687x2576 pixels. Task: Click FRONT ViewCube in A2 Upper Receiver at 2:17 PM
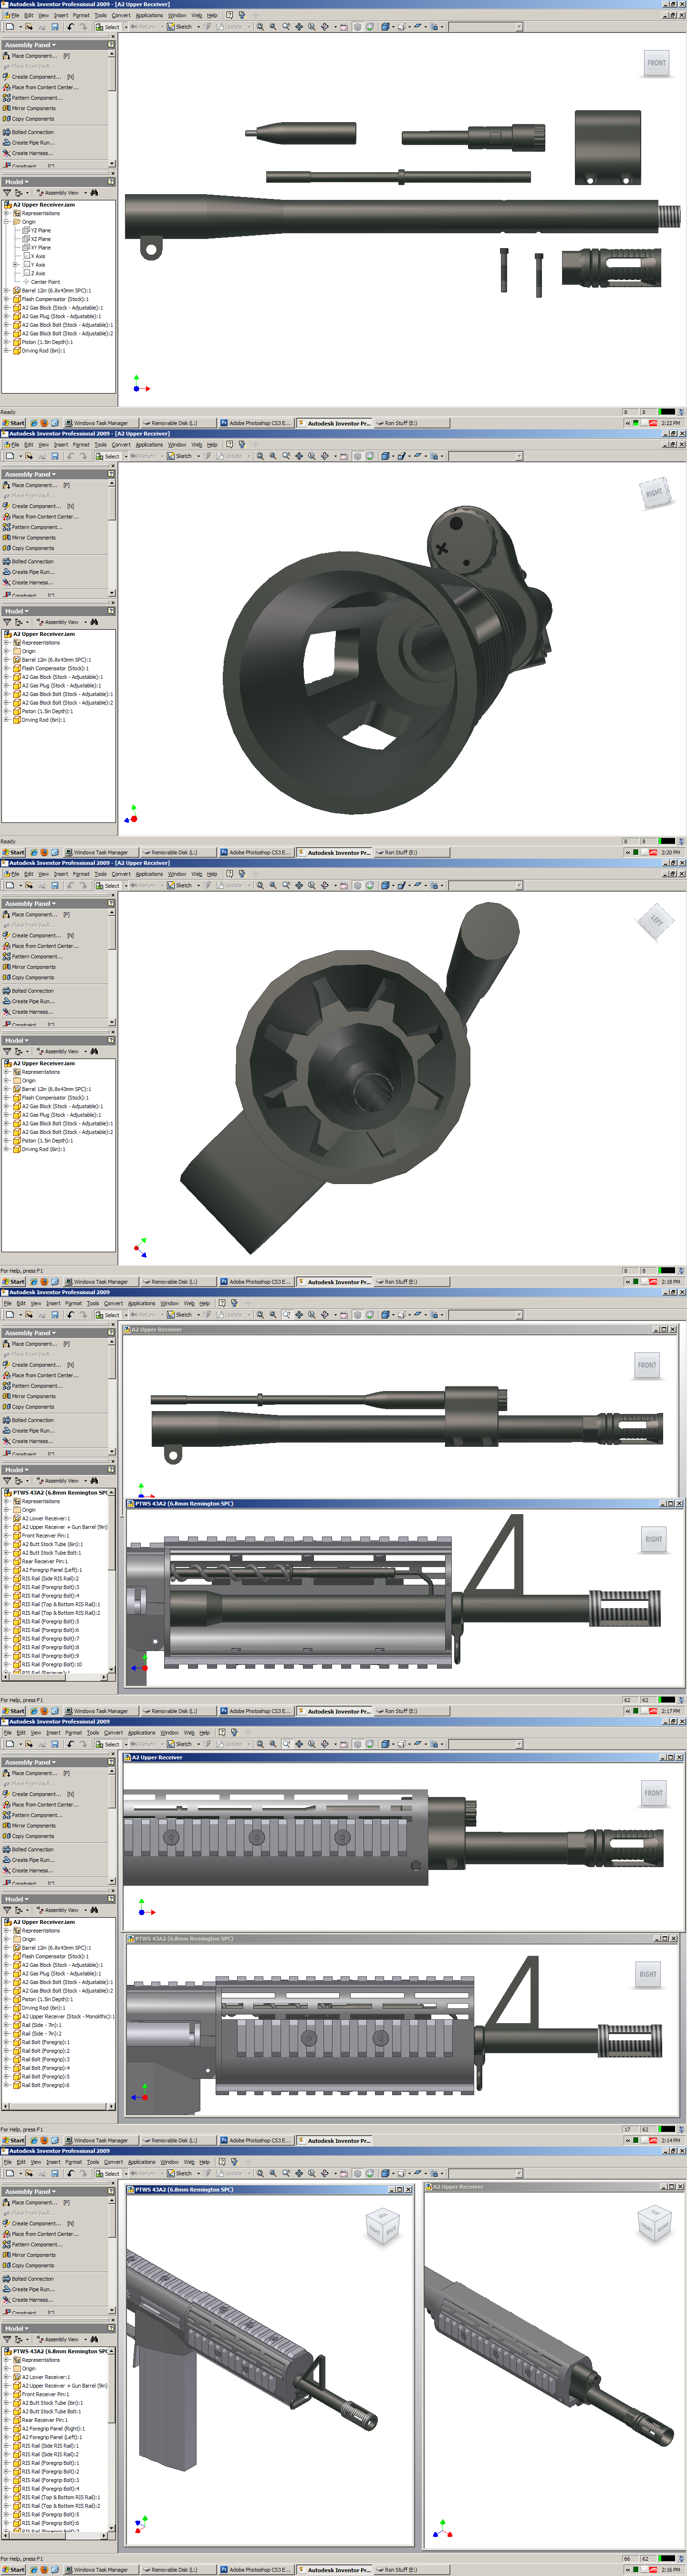coord(647,1365)
